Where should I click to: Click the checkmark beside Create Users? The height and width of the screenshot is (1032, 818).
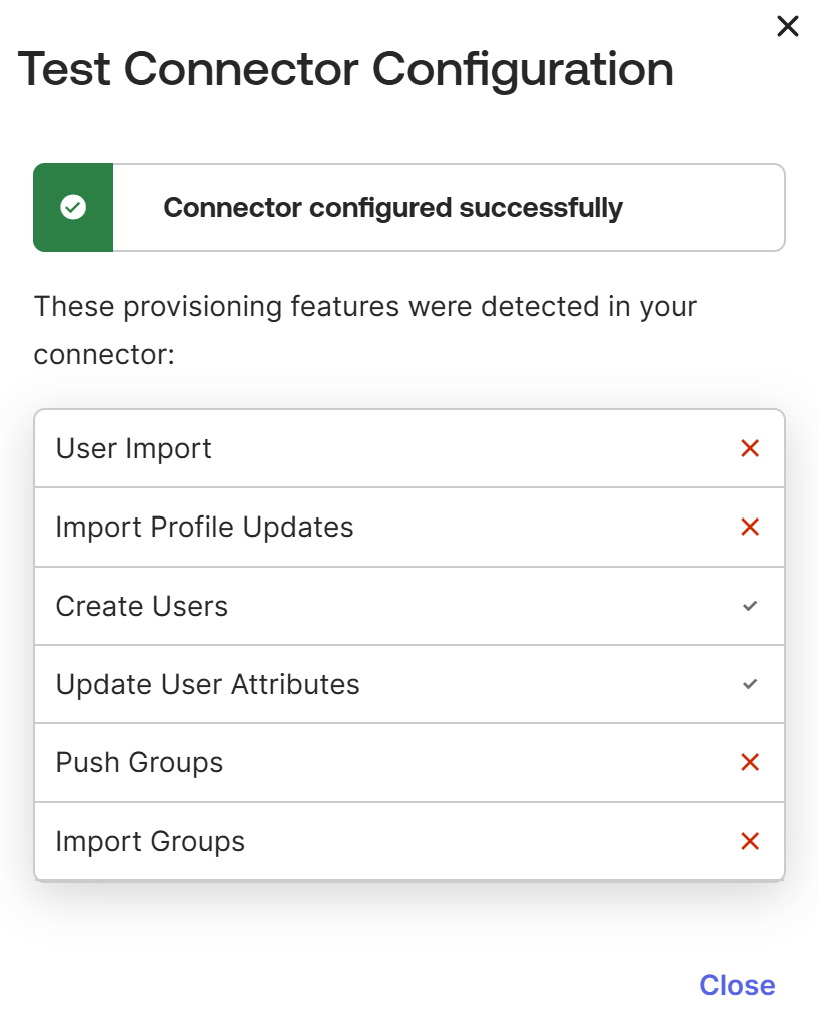coord(750,606)
